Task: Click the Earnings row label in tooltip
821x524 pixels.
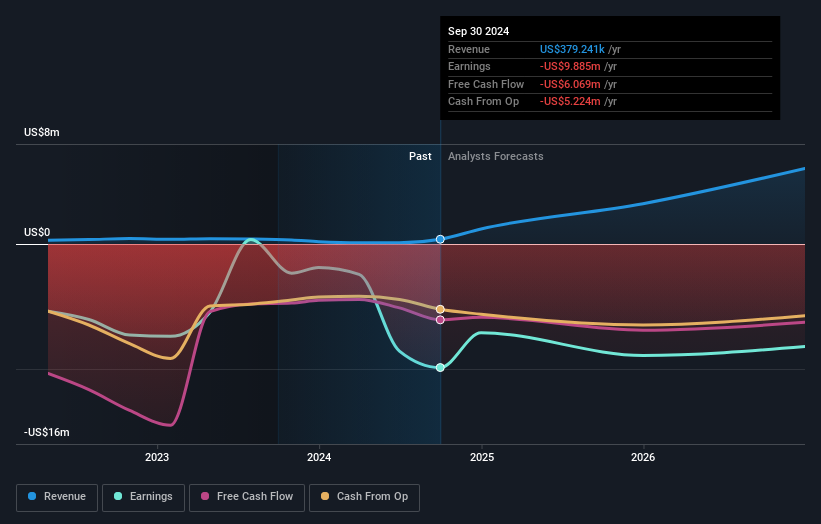Action: point(469,66)
